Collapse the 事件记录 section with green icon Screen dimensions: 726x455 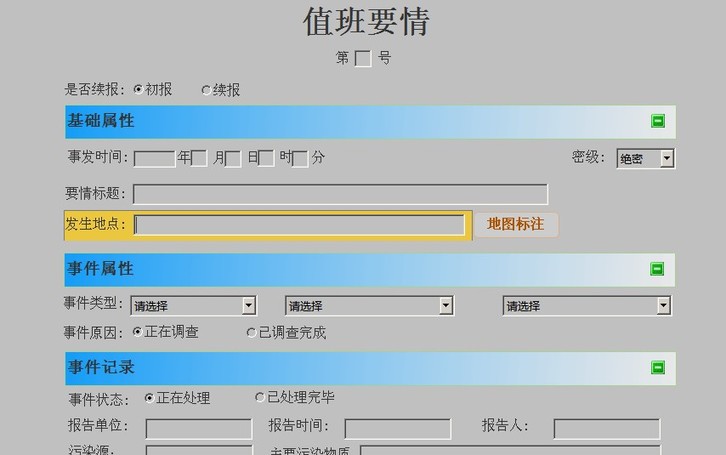(x=658, y=368)
